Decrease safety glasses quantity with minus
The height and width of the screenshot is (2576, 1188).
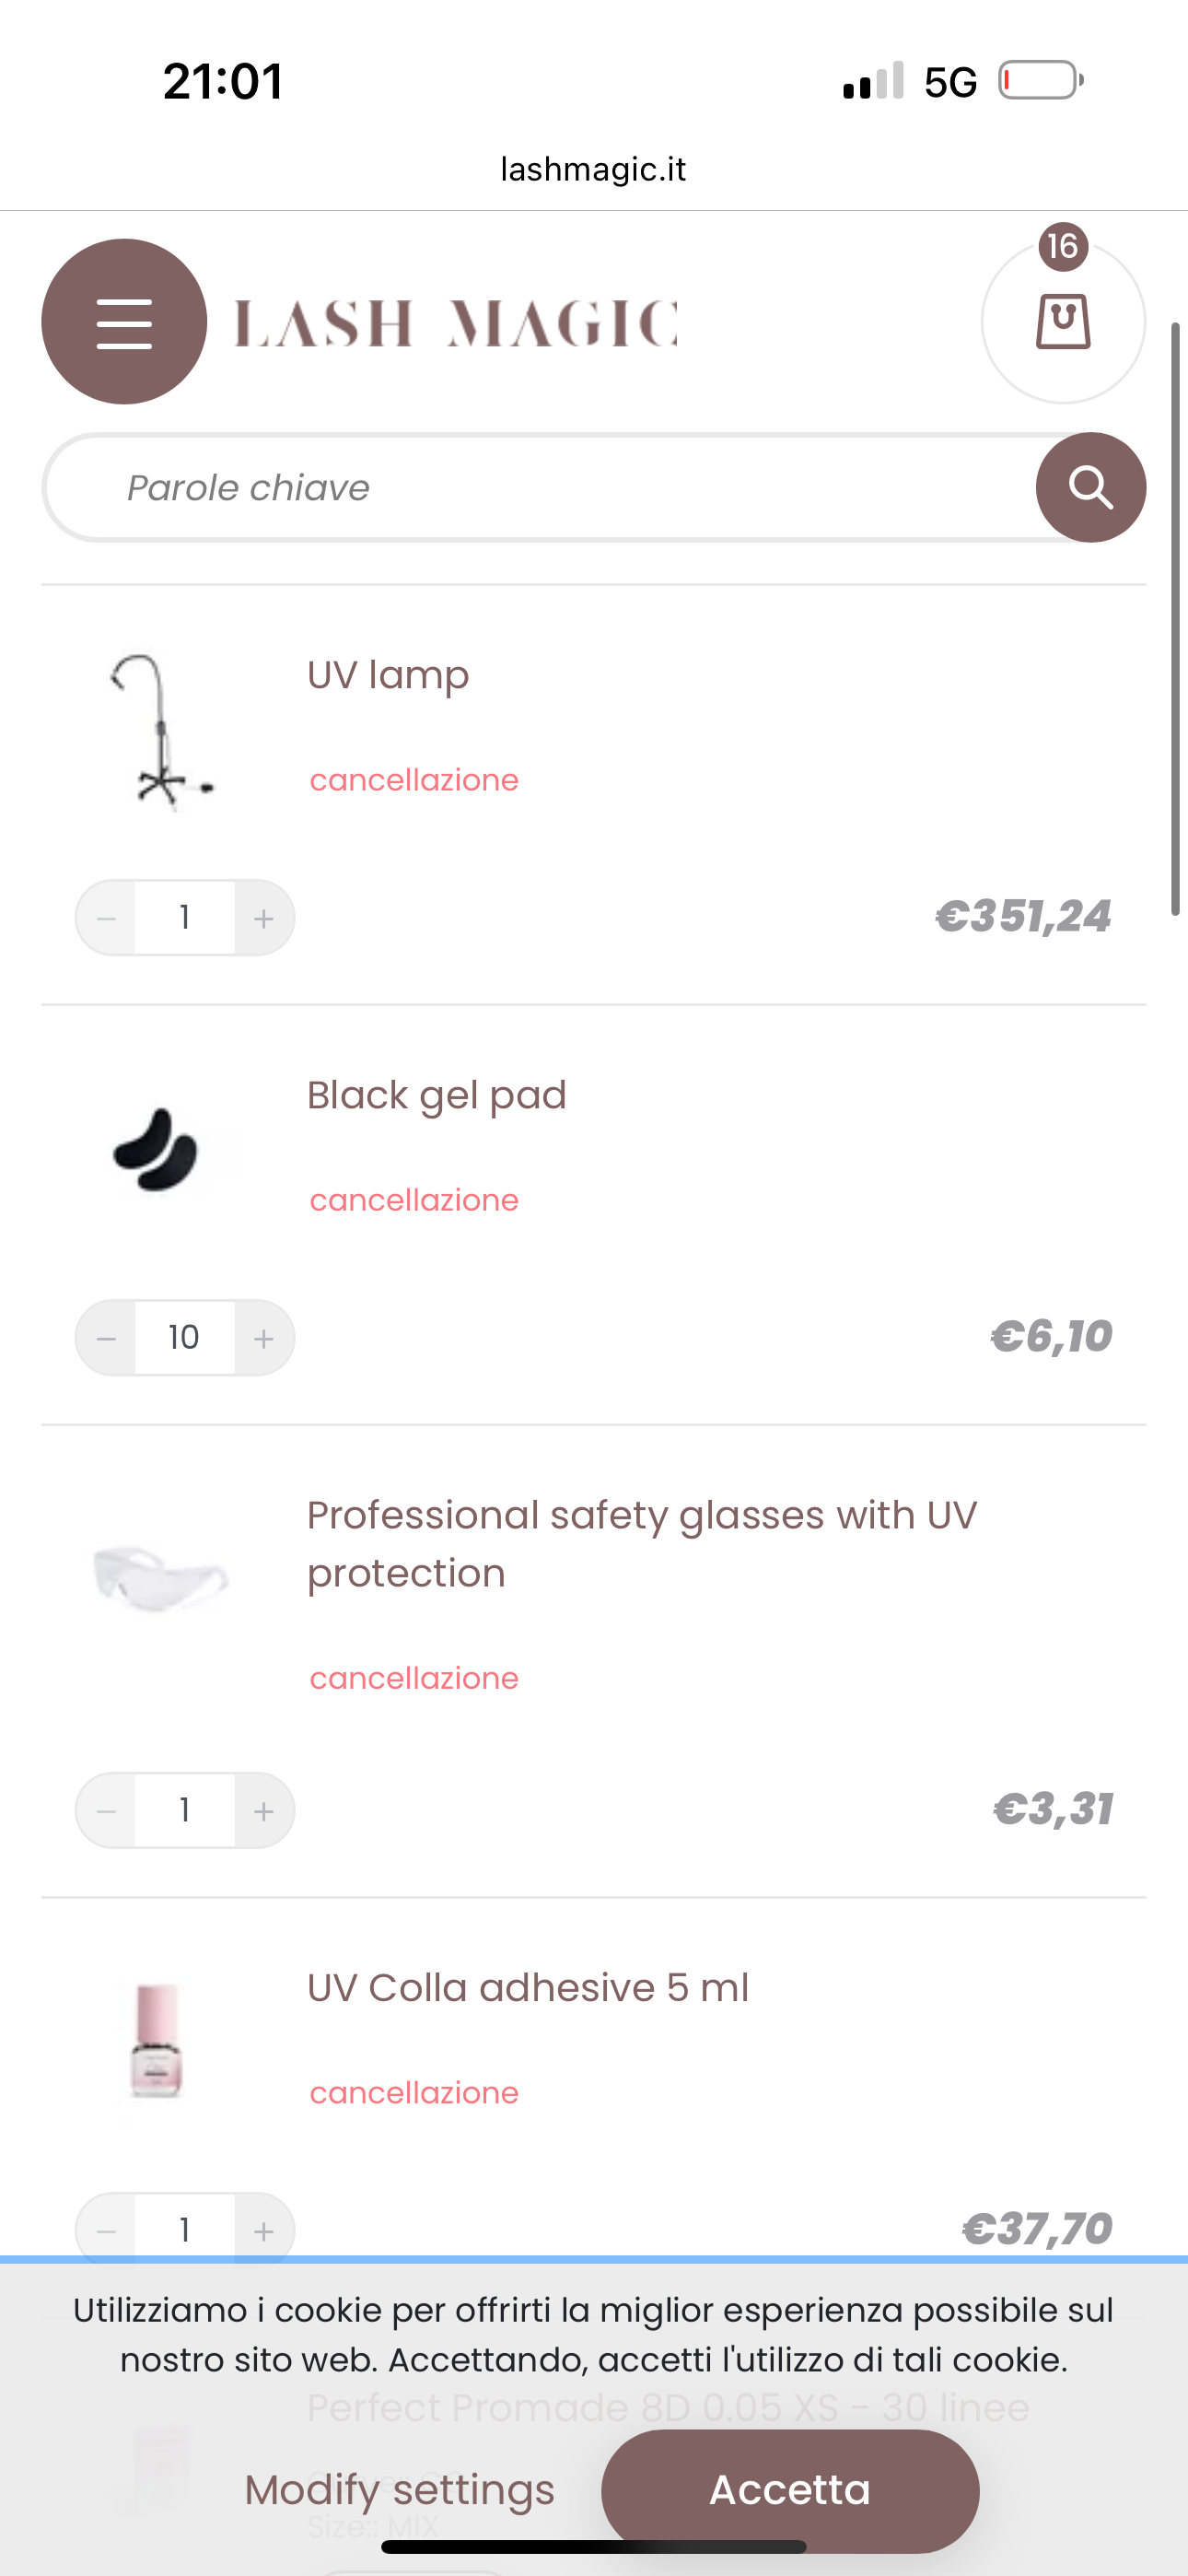click(x=107, y=1811)
